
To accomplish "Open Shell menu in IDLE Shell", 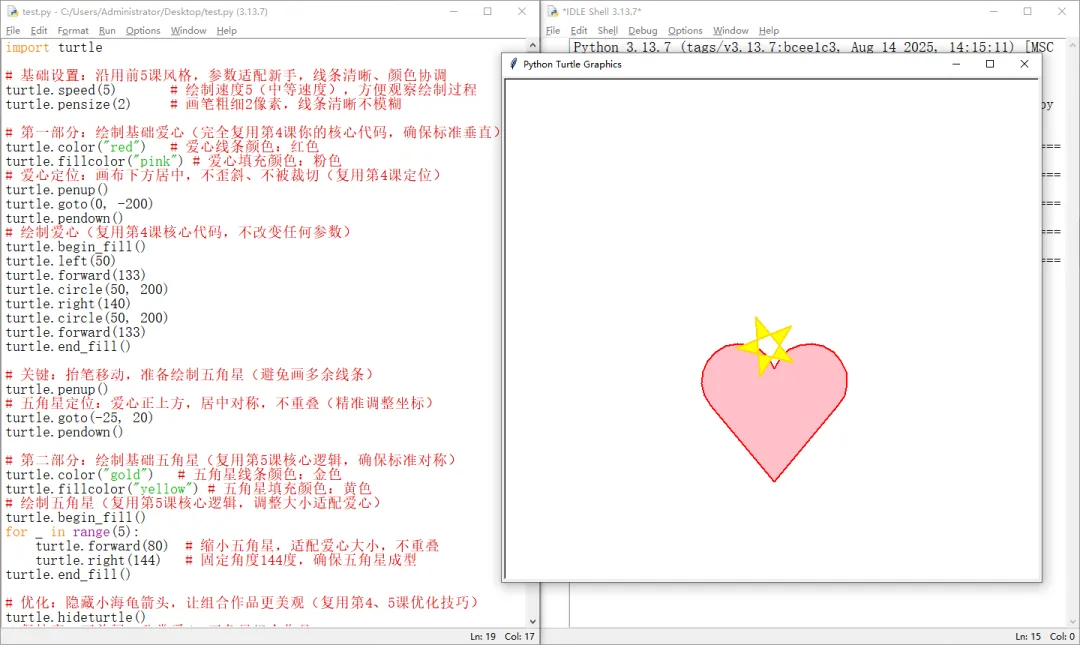I will tap(608, 30).
